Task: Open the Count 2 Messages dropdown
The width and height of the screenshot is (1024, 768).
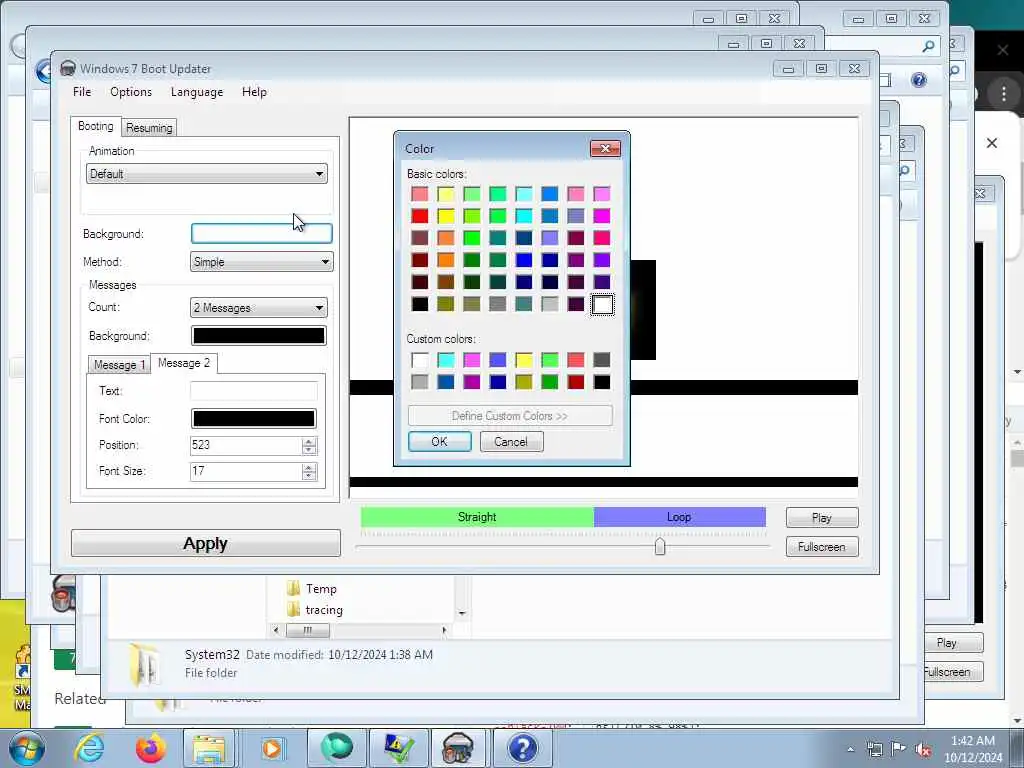Action: tap(259, 308)
